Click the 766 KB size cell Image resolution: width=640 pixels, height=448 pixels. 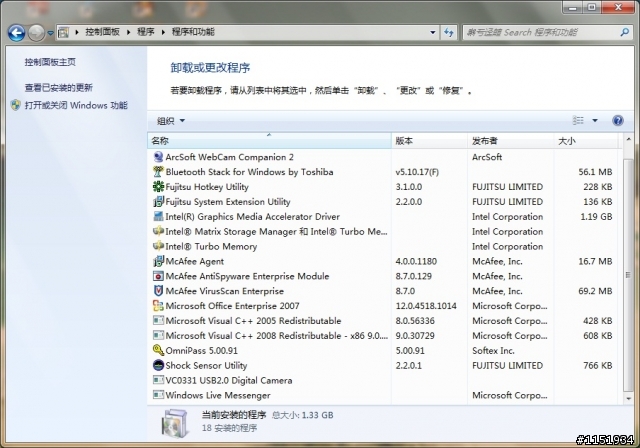(598, 365)
